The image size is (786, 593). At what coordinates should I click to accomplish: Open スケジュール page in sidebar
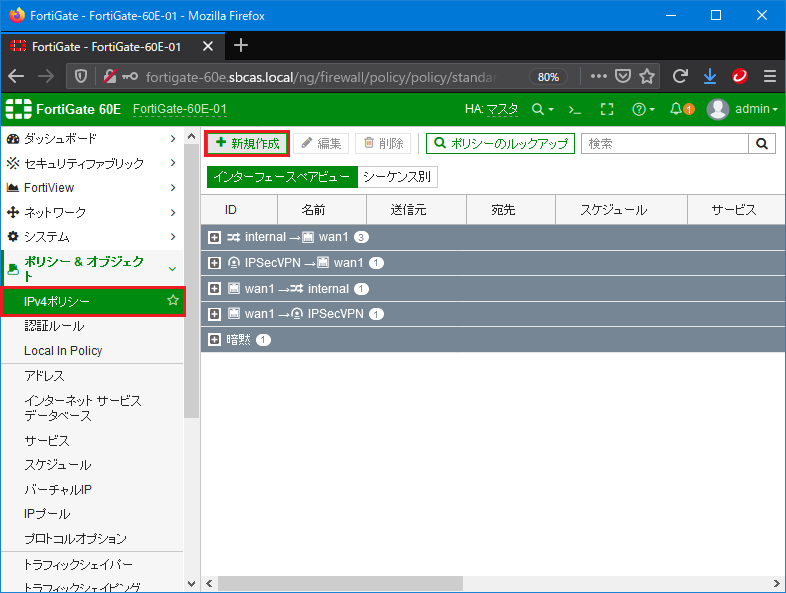coord(58,465)
